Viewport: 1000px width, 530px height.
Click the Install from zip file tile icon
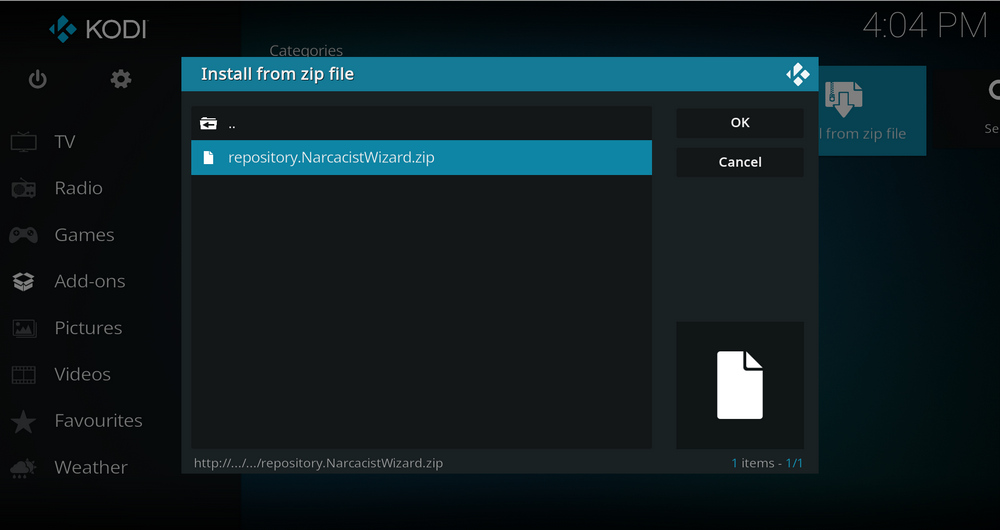[x=843, y=100]
